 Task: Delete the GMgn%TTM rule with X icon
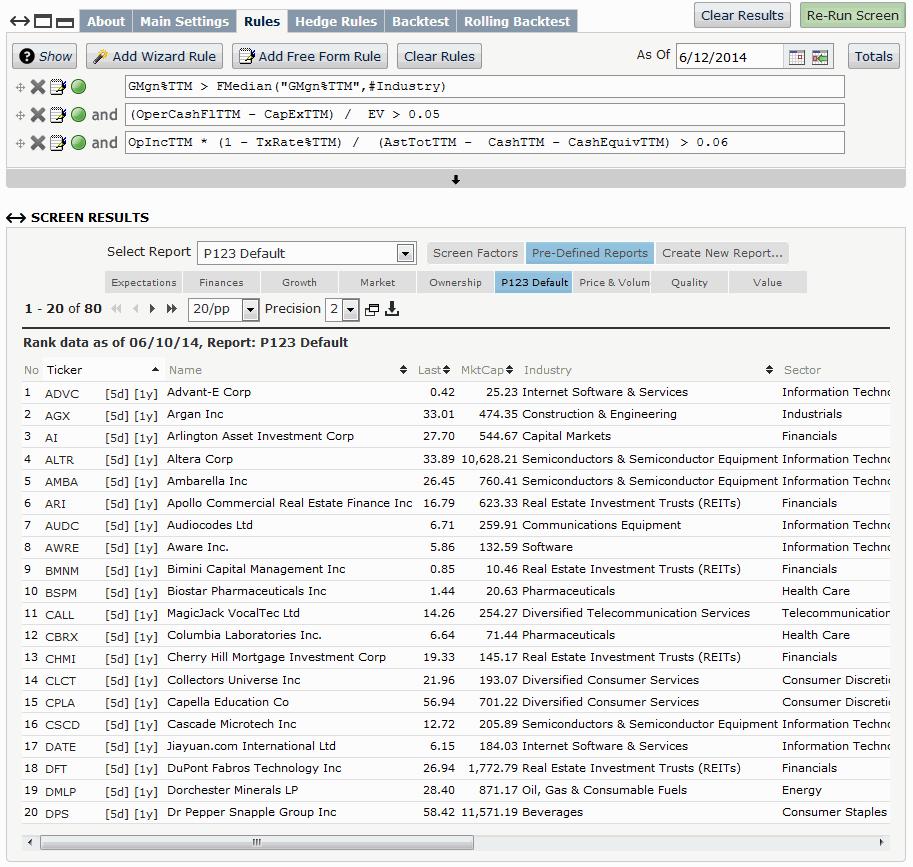38,87
